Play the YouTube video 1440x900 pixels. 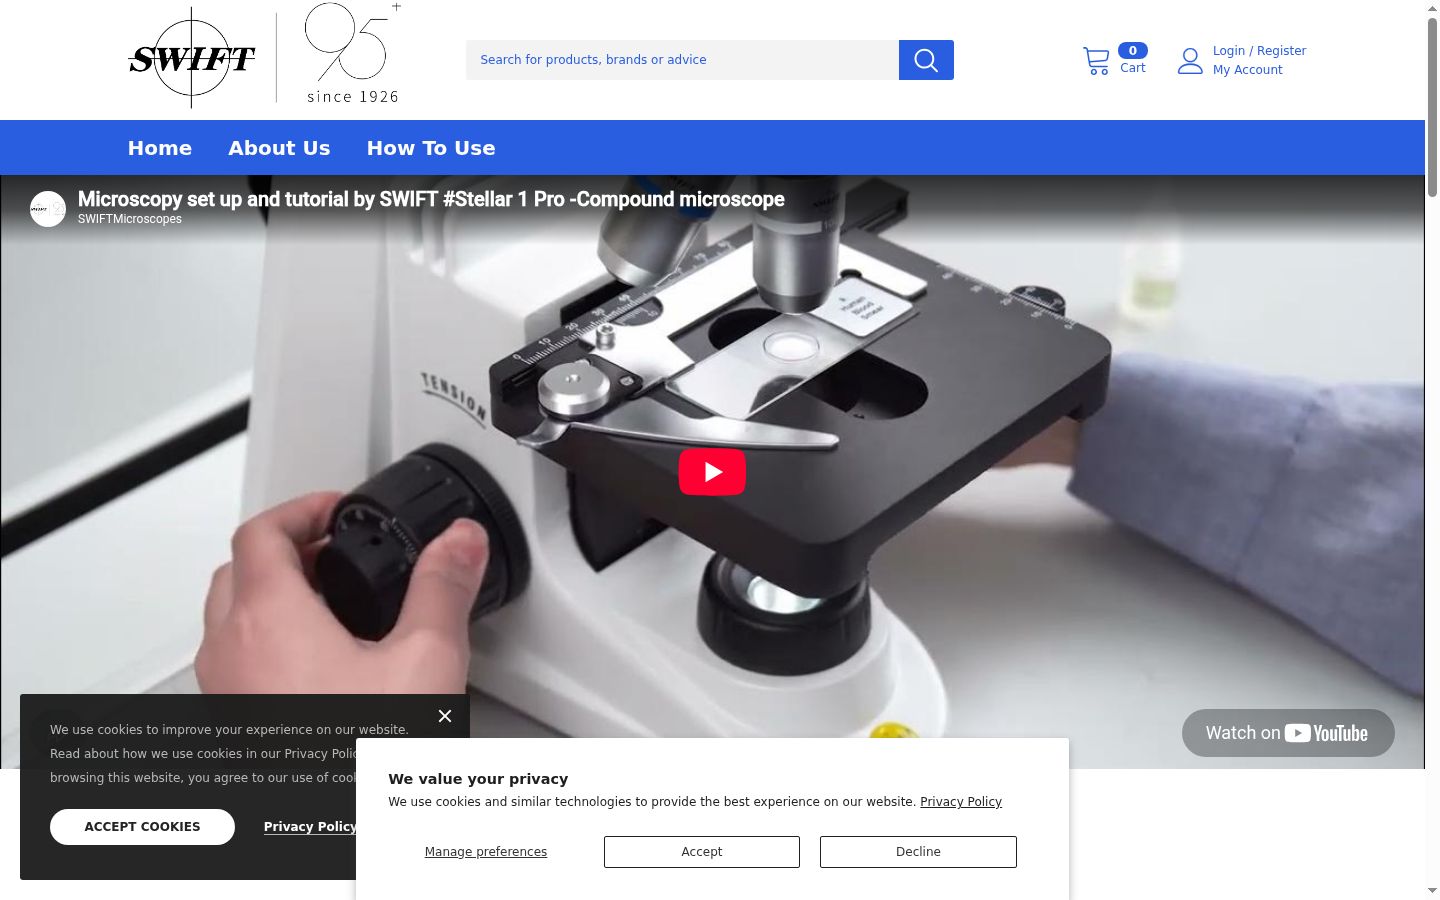coord(712,472)
